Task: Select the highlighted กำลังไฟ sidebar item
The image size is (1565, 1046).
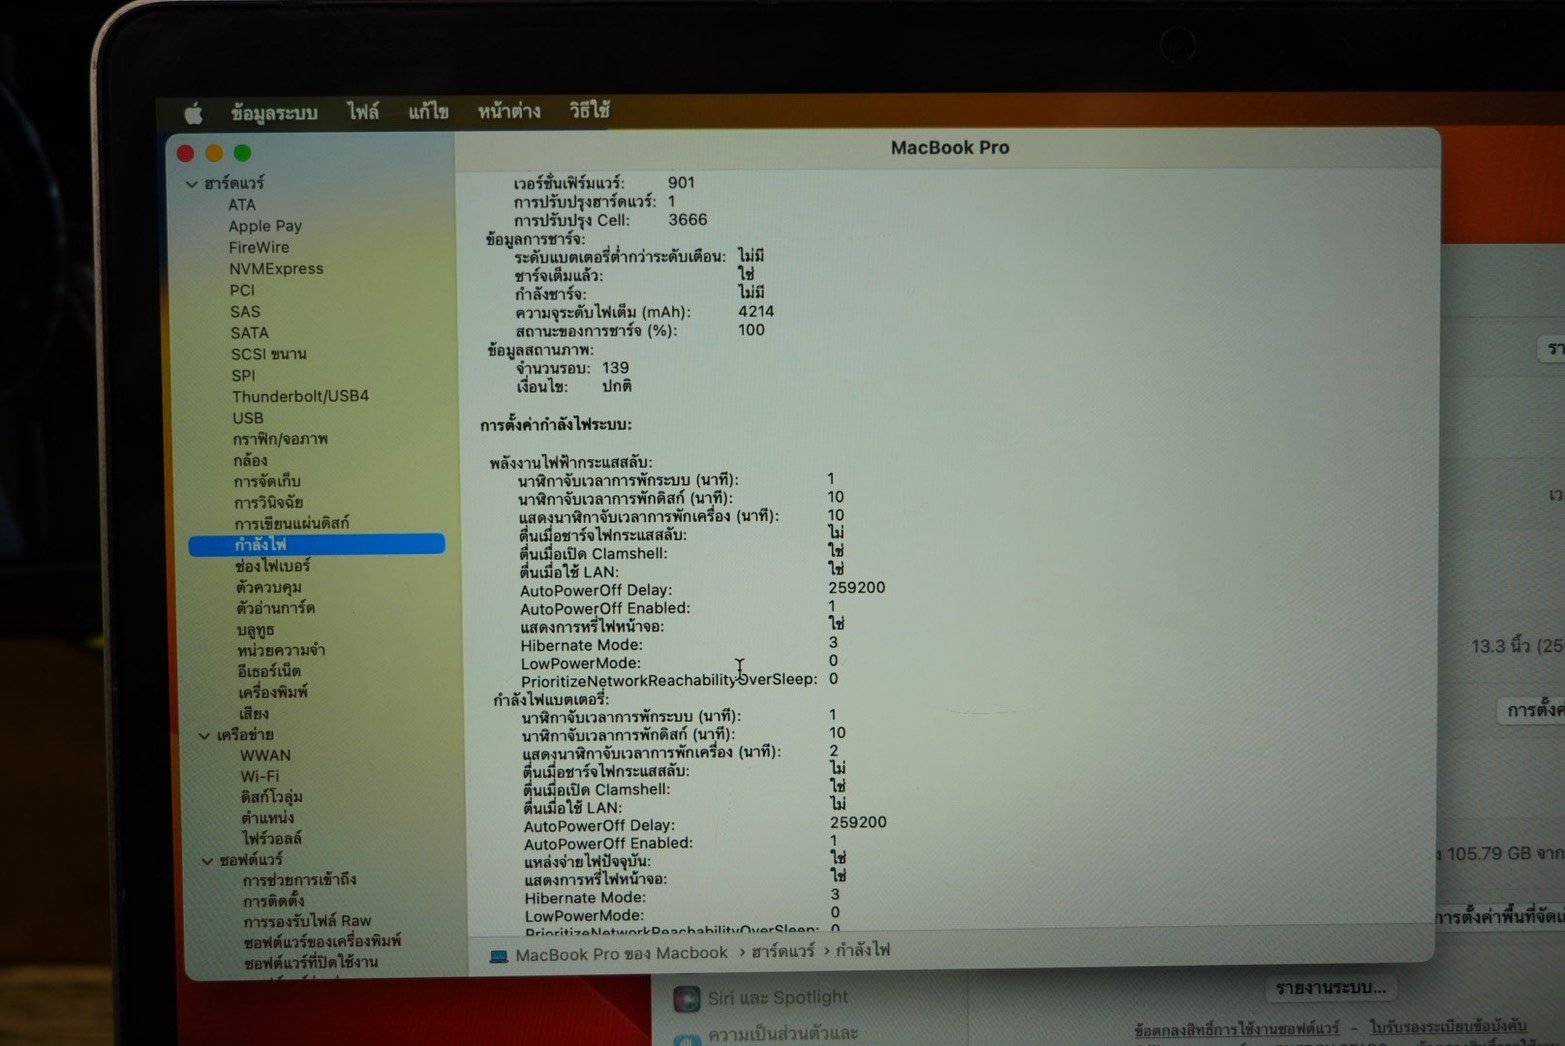Action: [x=316, y=545]
